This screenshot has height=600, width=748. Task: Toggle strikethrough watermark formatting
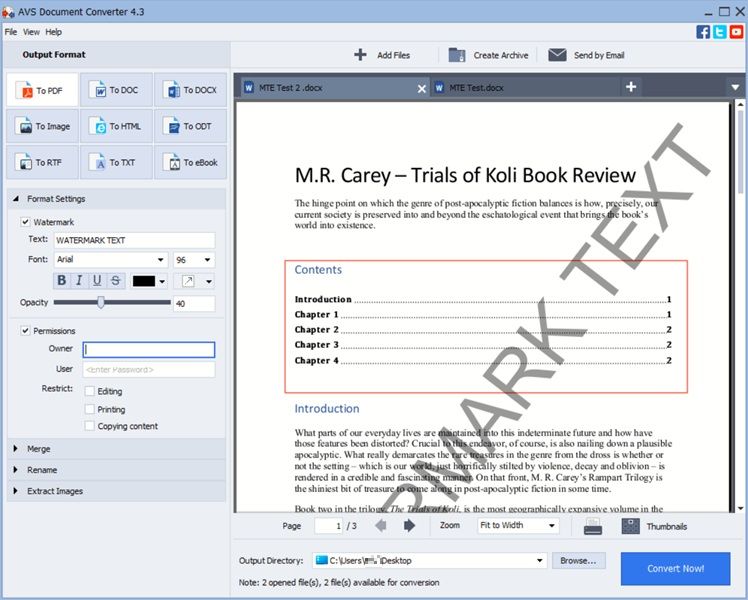point(115,280)
